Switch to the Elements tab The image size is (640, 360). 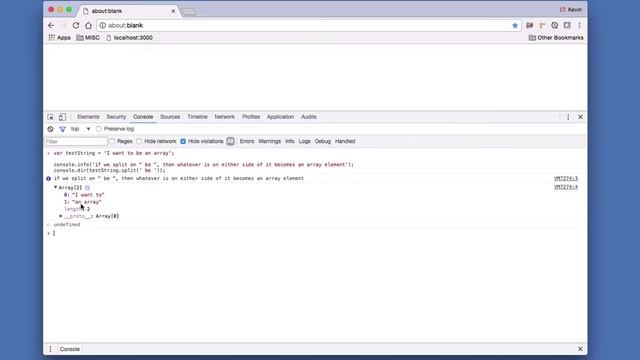coord(88,117)
